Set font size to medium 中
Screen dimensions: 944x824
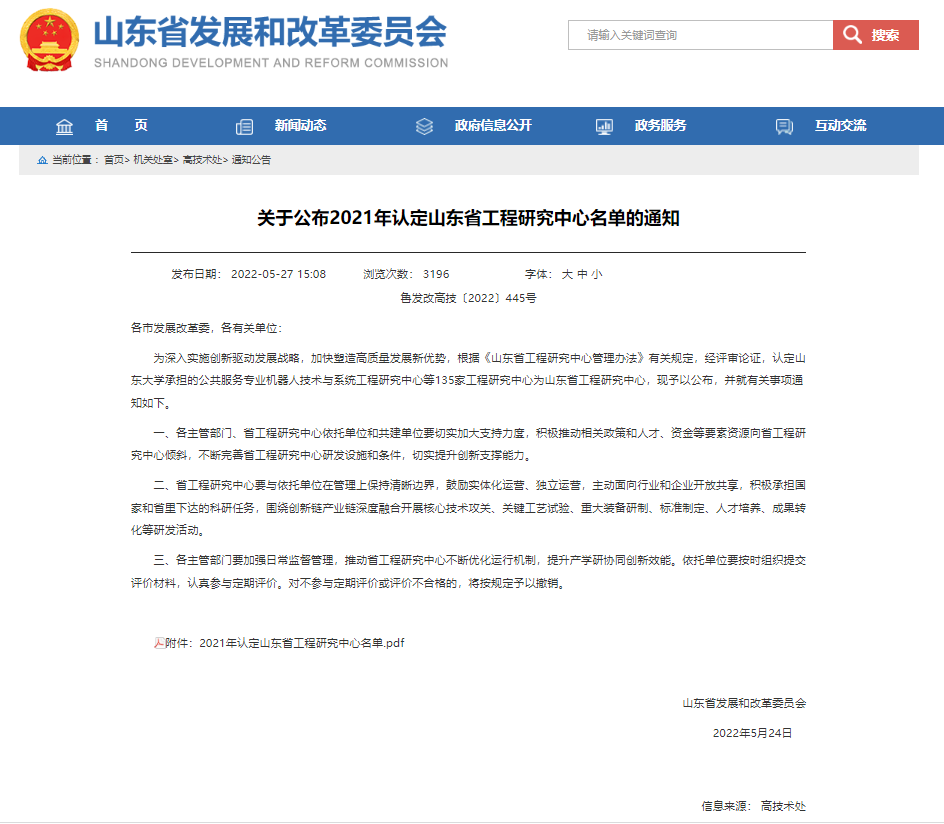click(582, 274)
